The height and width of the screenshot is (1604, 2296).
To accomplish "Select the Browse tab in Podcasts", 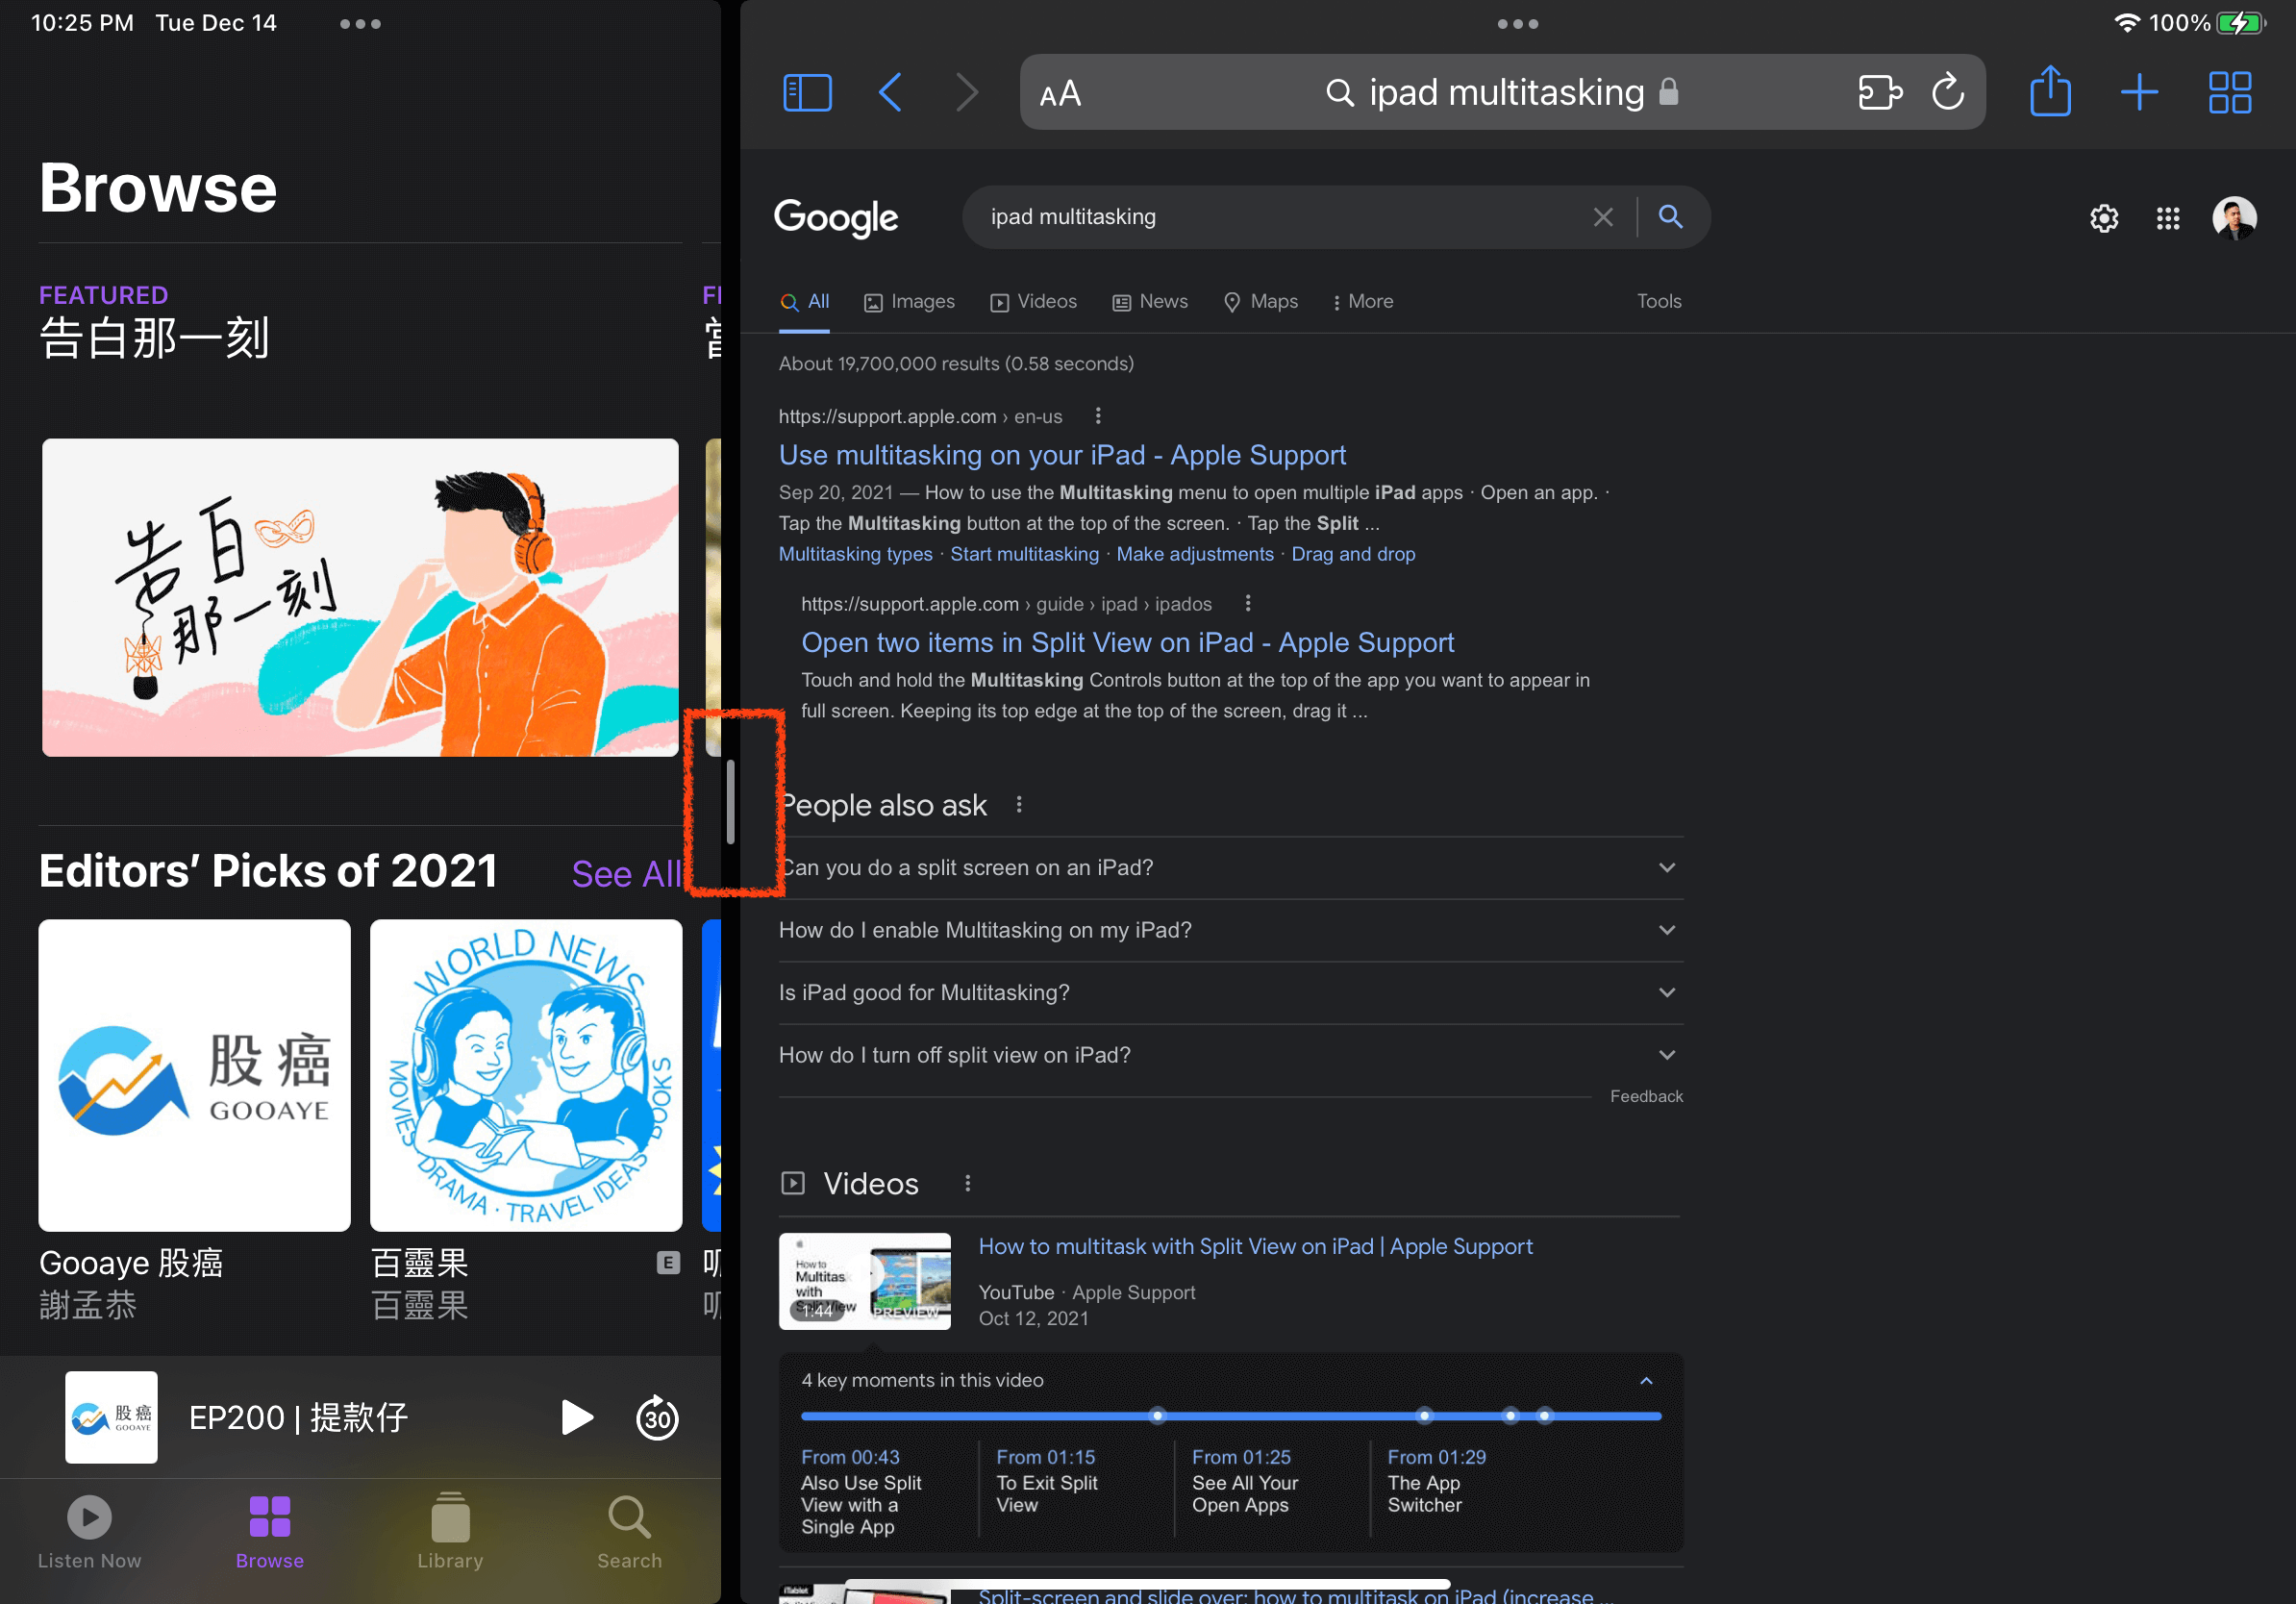I will click(x=270, y=1533).
